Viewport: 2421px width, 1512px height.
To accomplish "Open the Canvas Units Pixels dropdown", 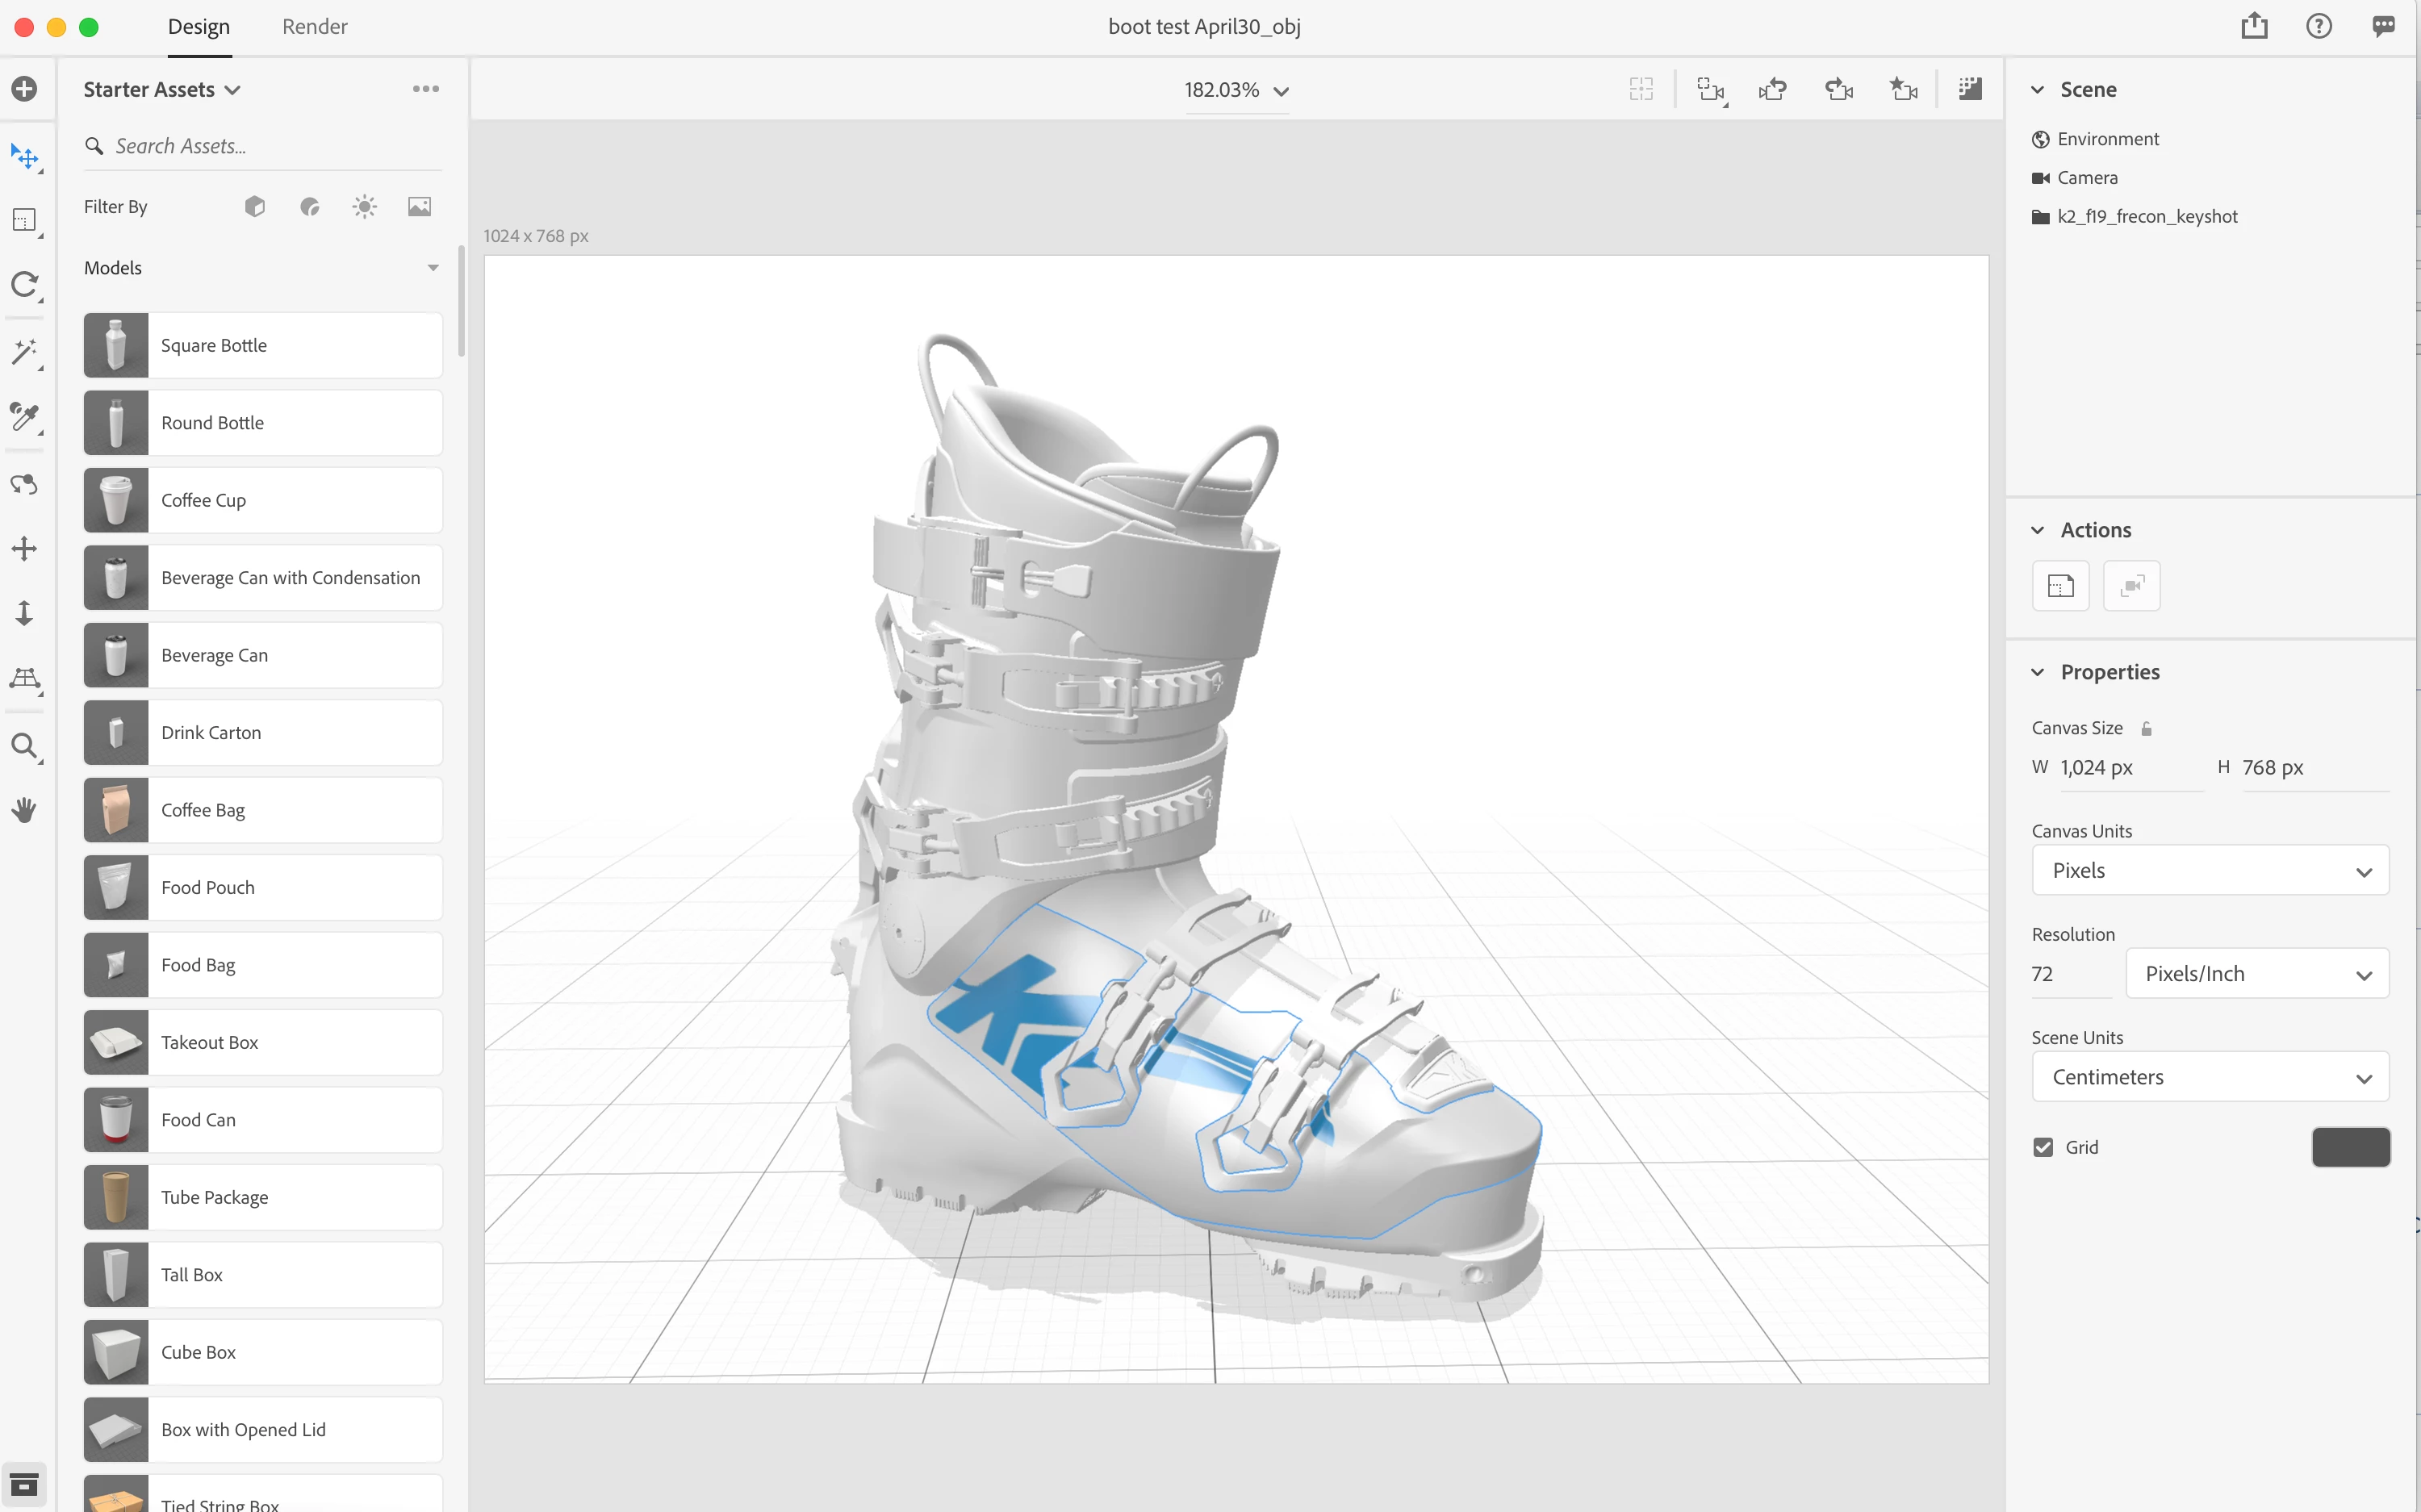I will (2210, 870).
